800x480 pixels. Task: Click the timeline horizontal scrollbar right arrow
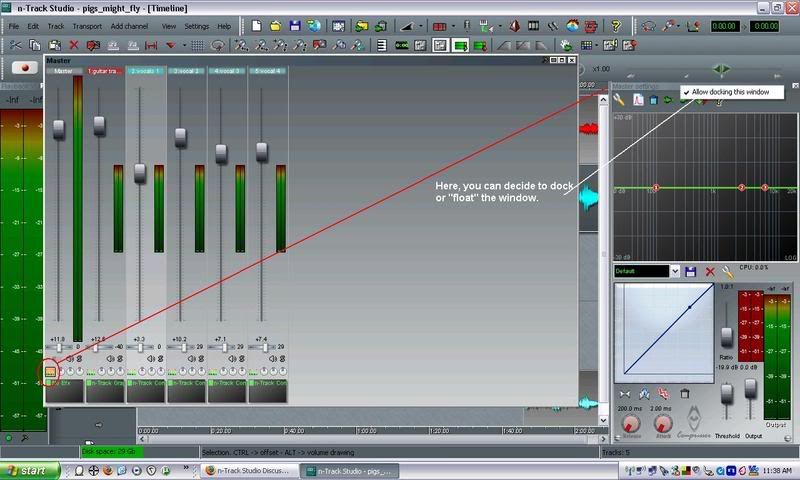604,439
